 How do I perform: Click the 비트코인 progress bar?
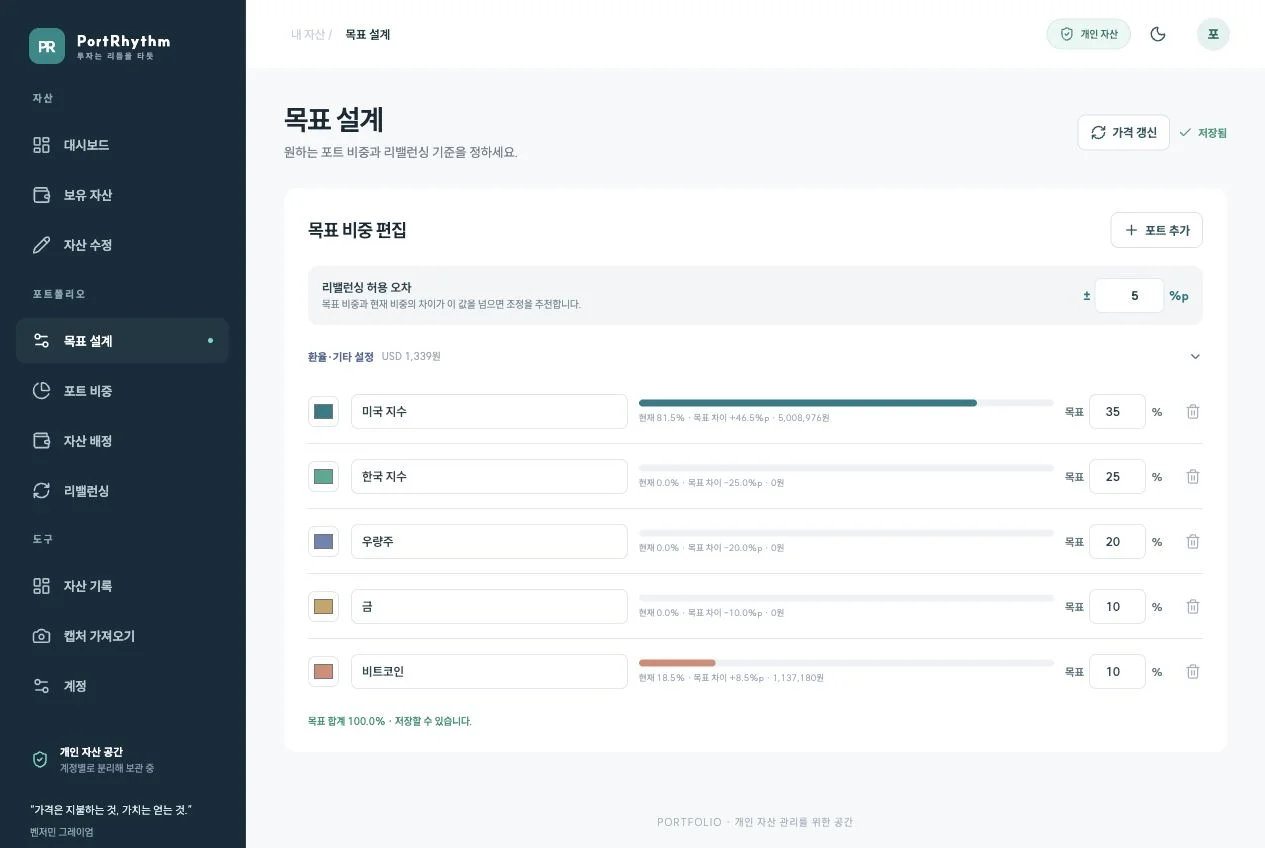(x=846, y=663)
